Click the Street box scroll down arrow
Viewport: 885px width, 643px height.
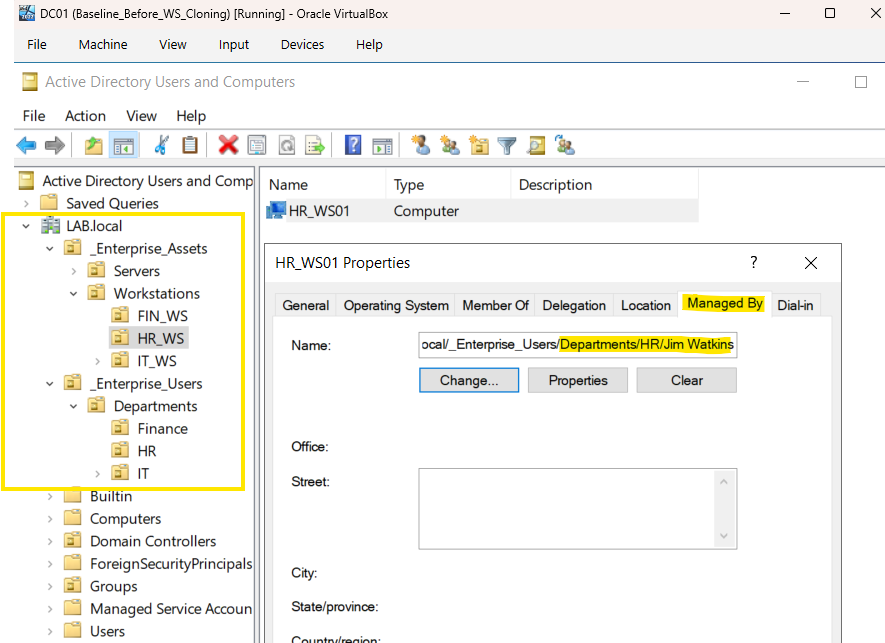click(724, 536)
